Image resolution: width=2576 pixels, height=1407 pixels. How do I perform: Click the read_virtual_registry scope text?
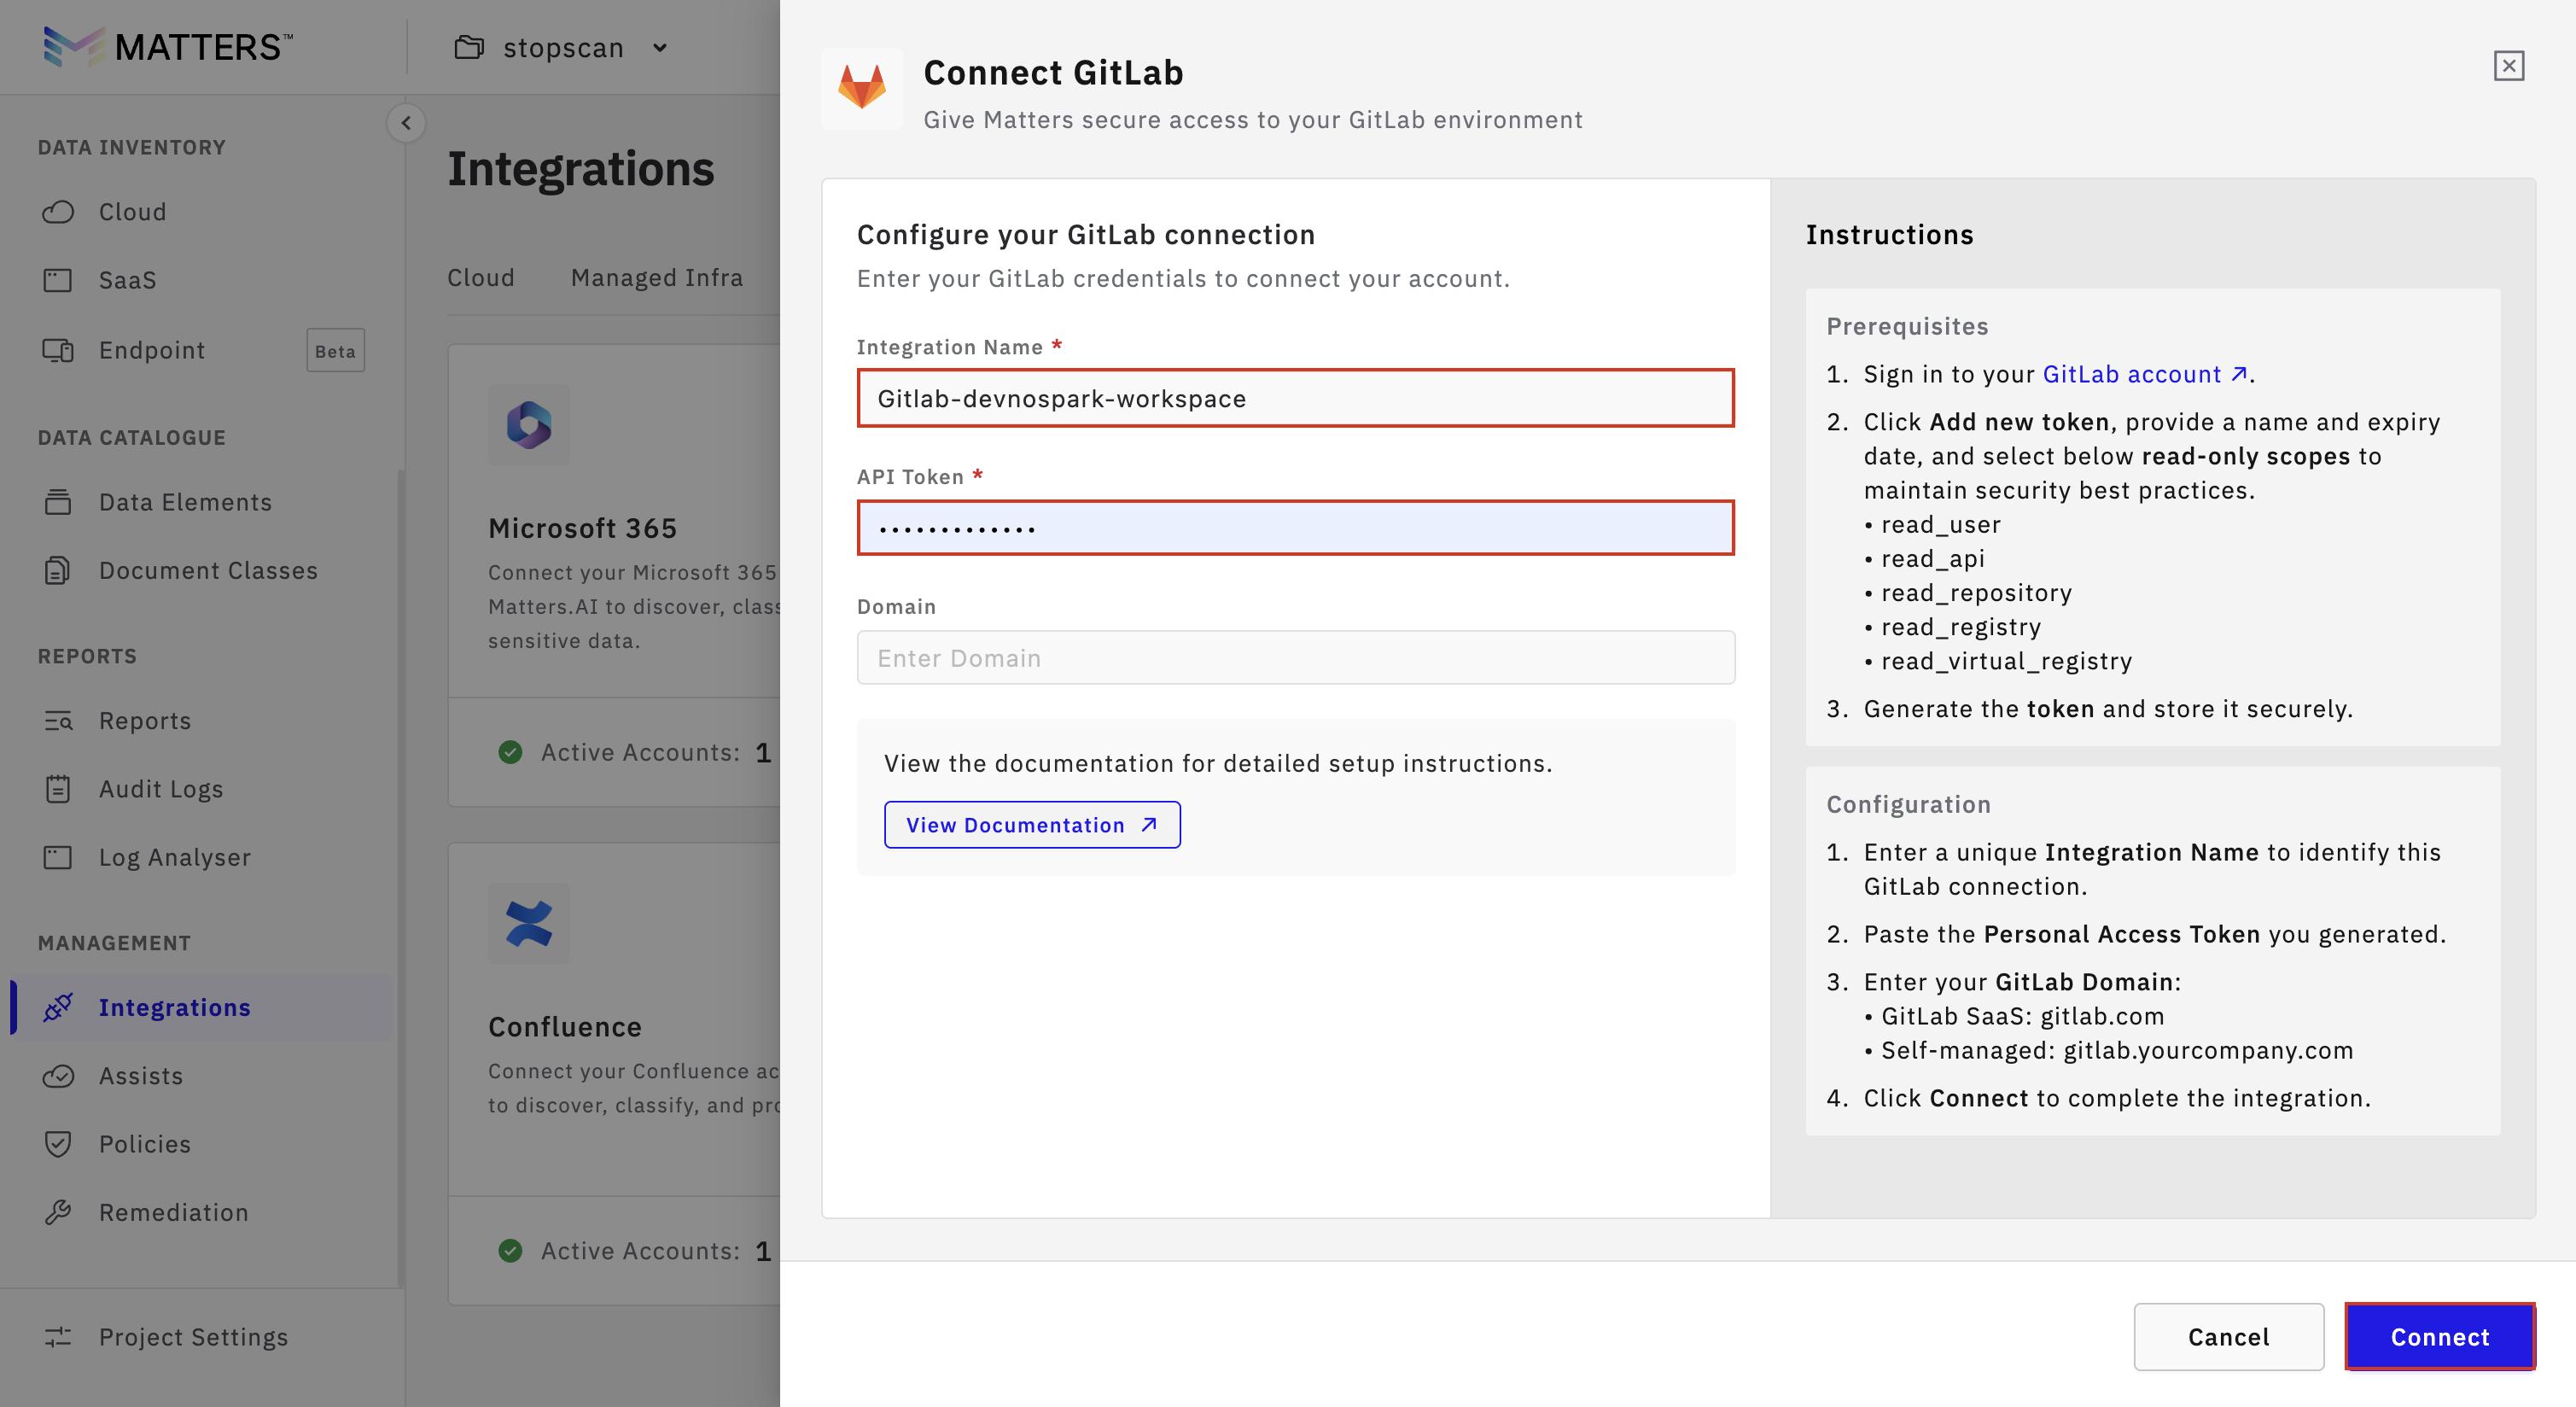[2007, 661]
